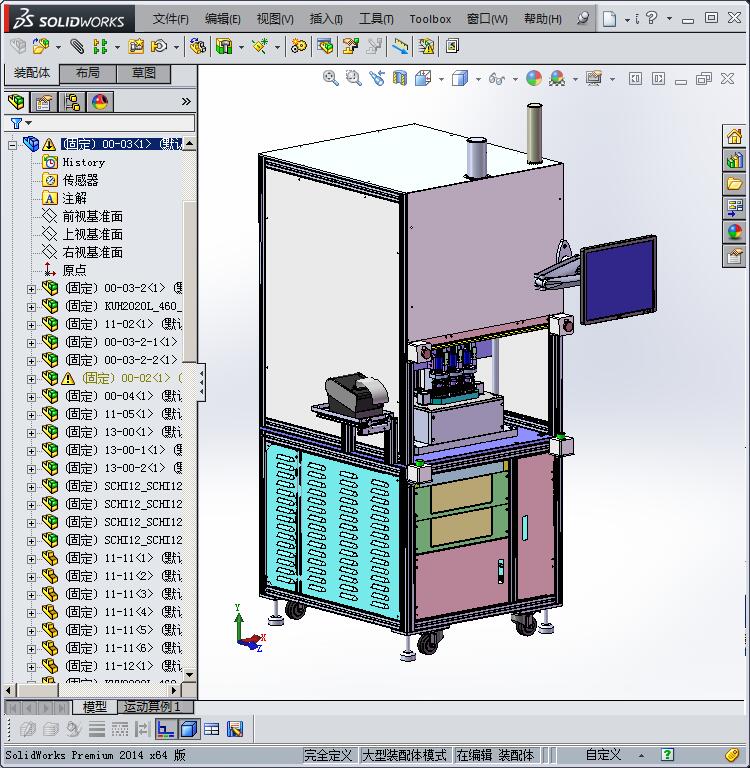This screenshot has height=768, width=750.
Task: Click the View Orientation icon
Action: pos(423,78)
